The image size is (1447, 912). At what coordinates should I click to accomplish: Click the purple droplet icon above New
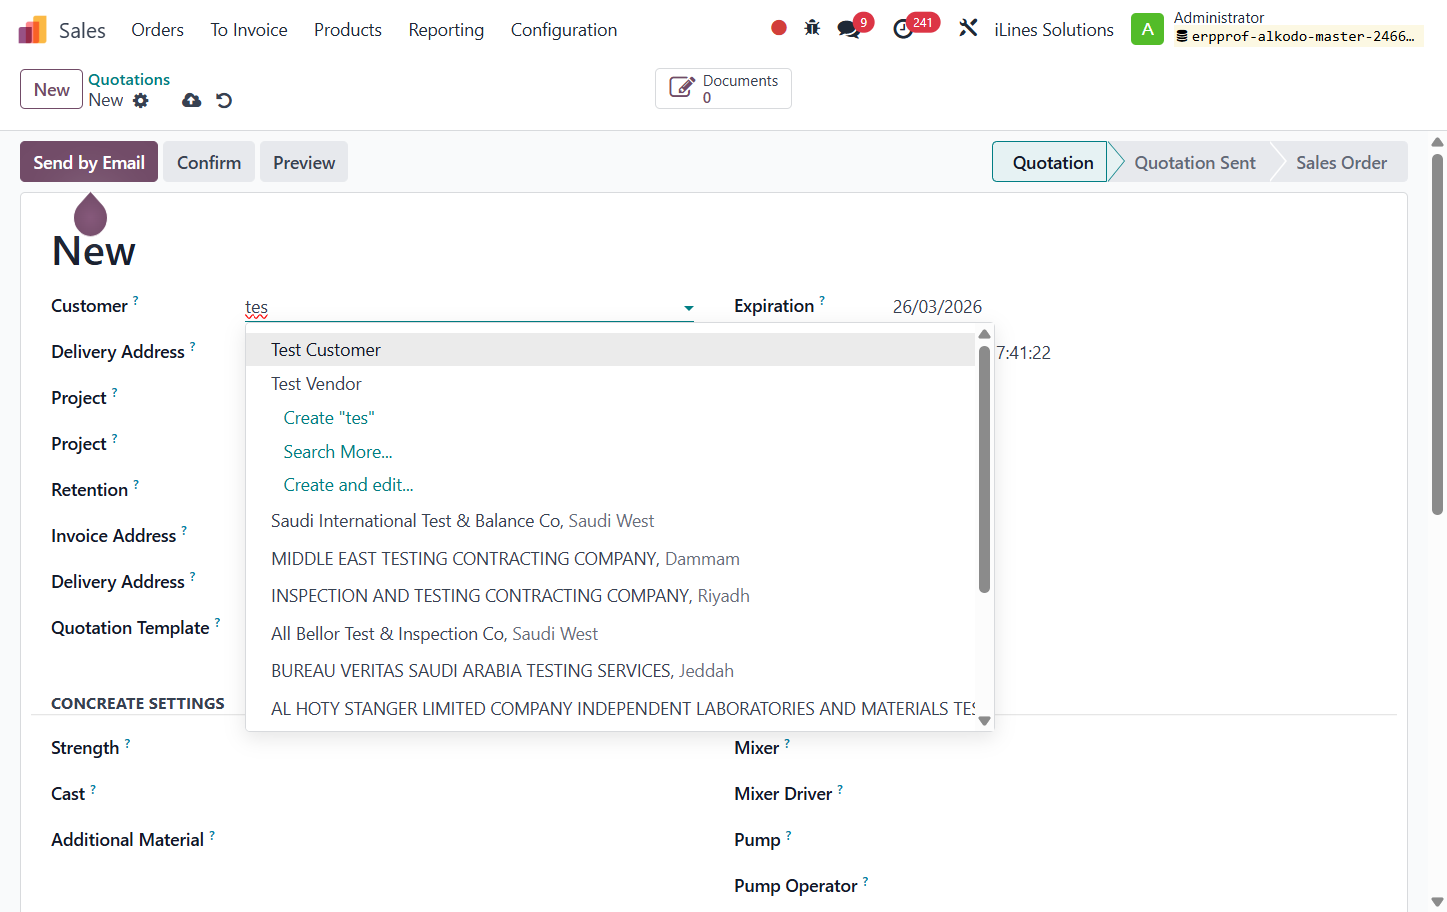click(x=90, y=214)
